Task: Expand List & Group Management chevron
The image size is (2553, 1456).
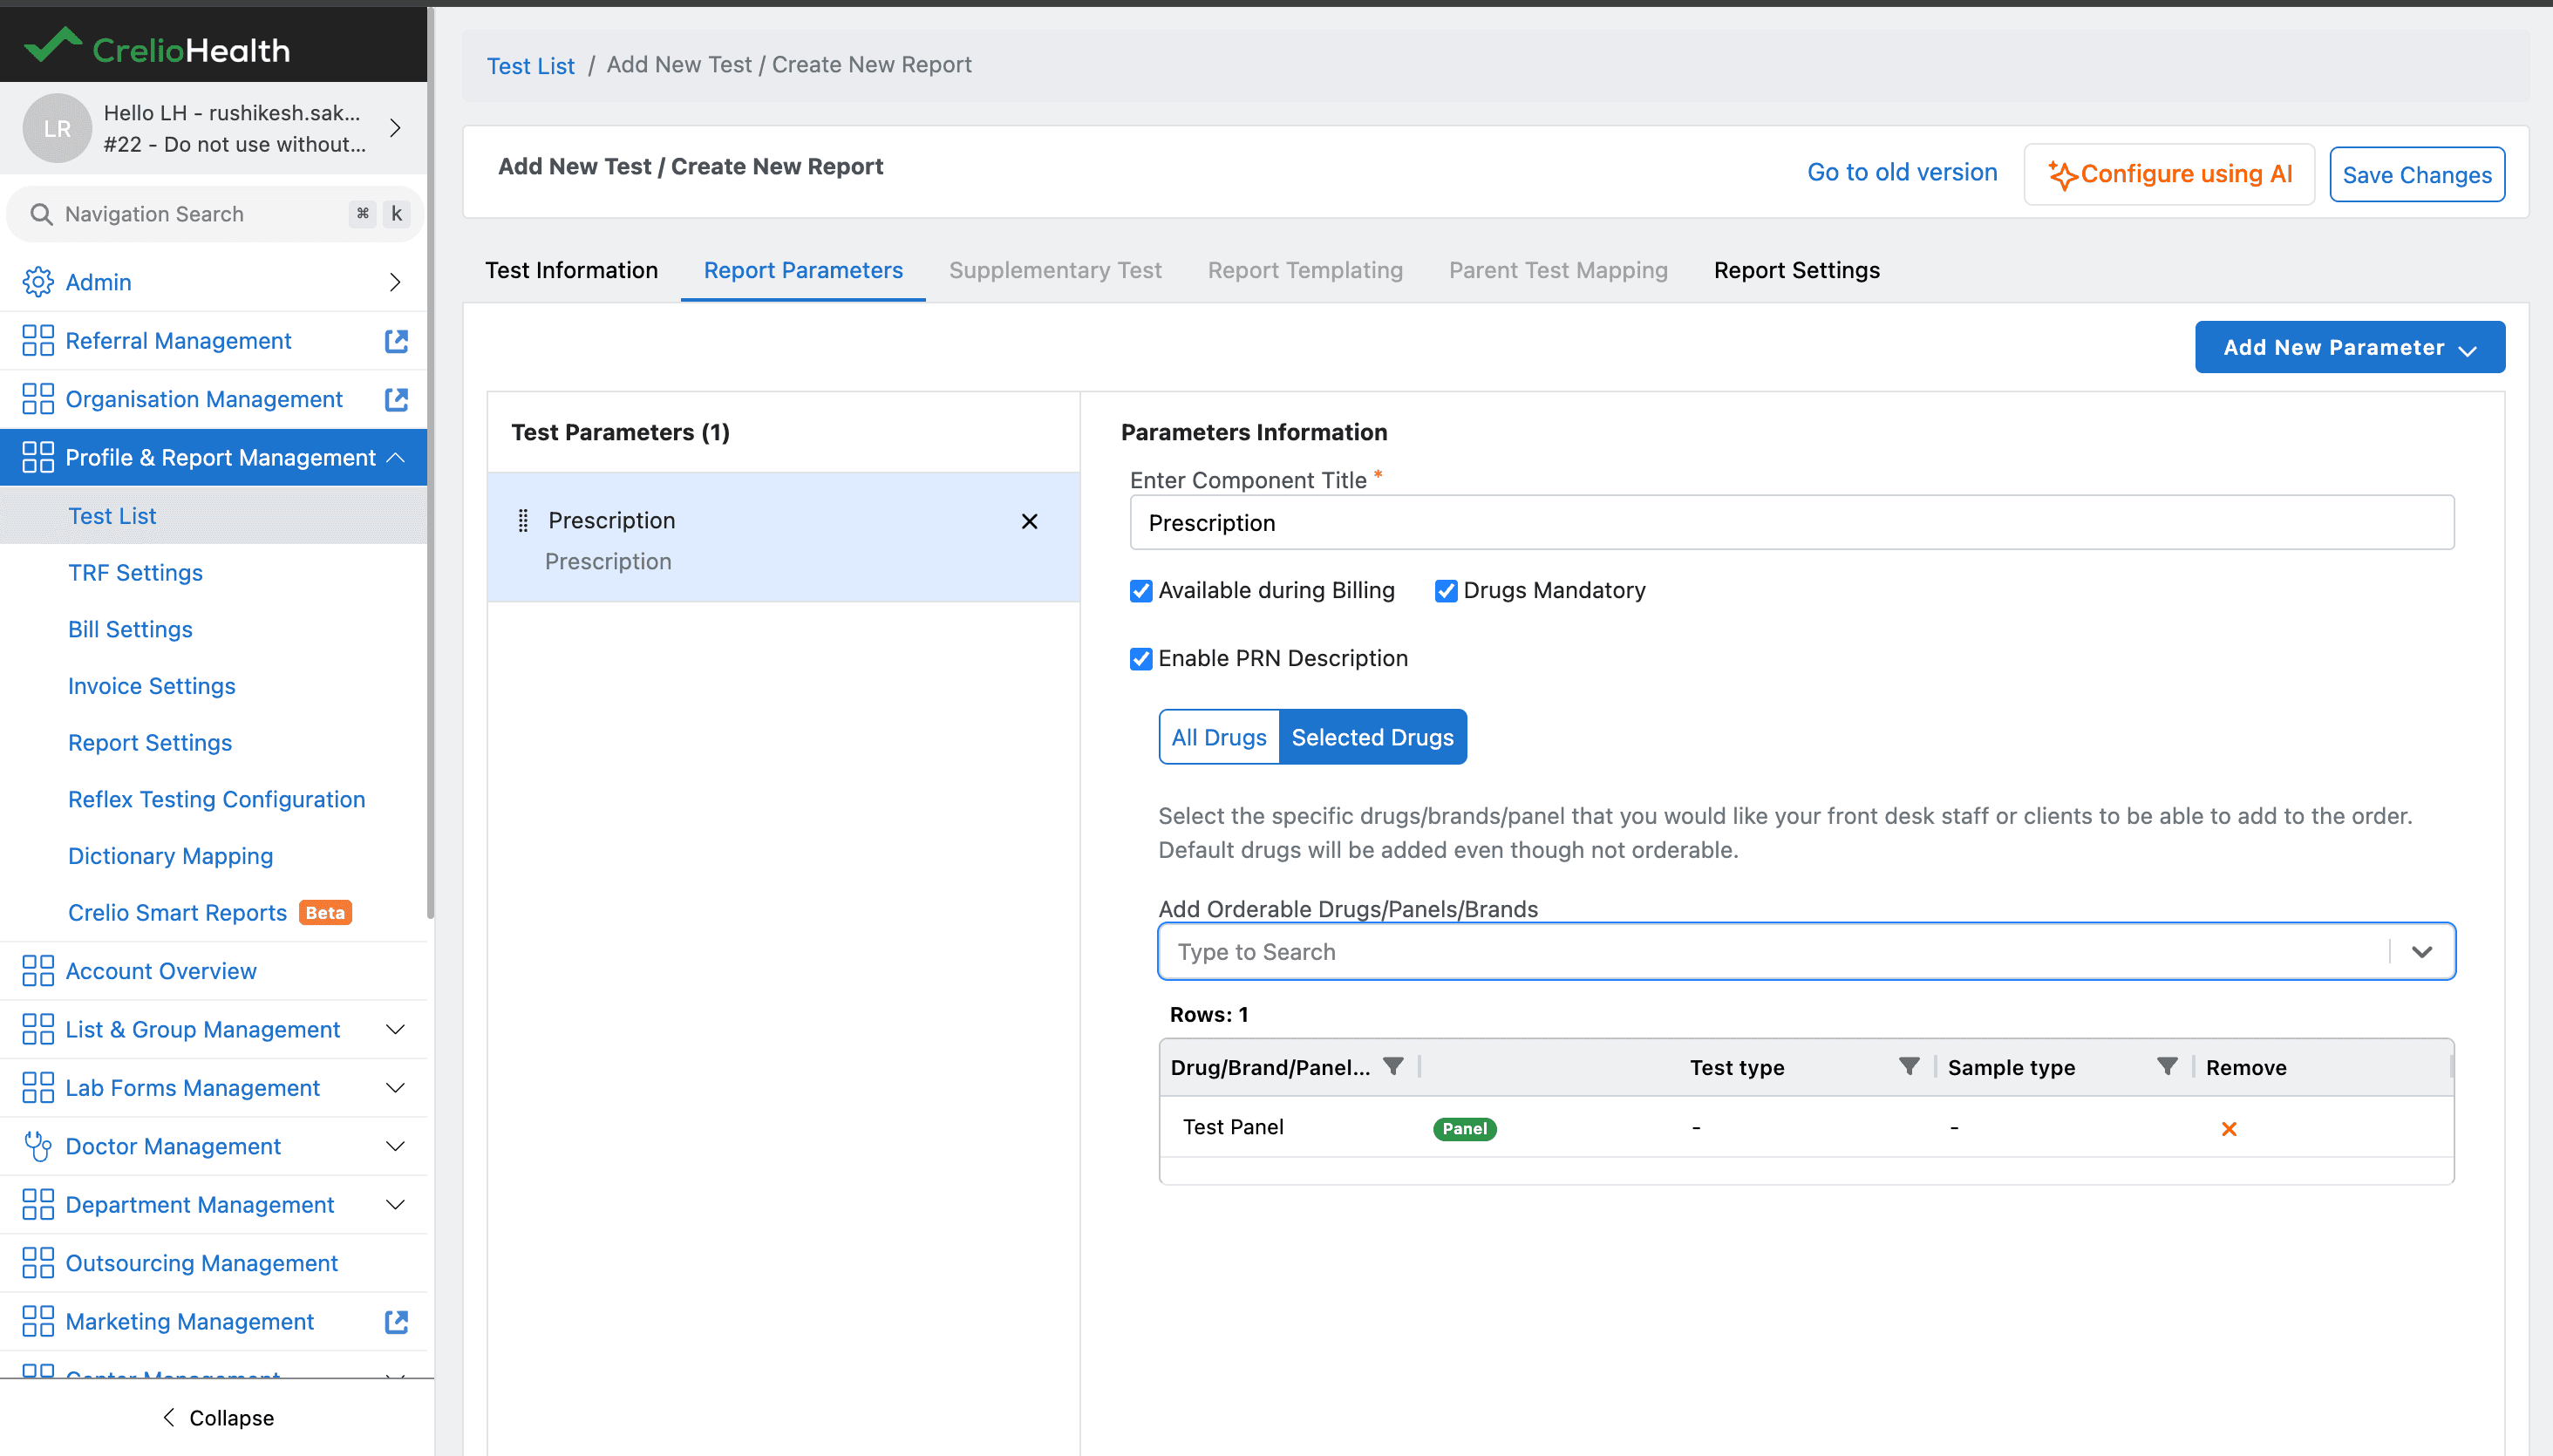Action: pos(395,1029)
